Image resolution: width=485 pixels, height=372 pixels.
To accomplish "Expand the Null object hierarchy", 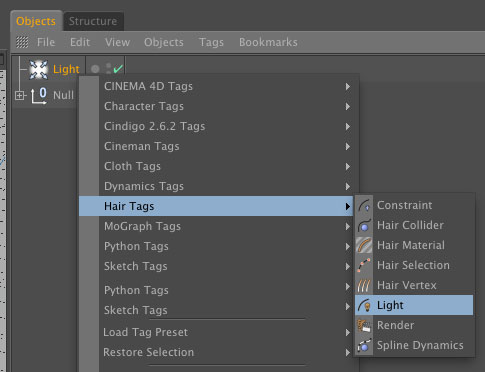I will (x=19, y=96).
